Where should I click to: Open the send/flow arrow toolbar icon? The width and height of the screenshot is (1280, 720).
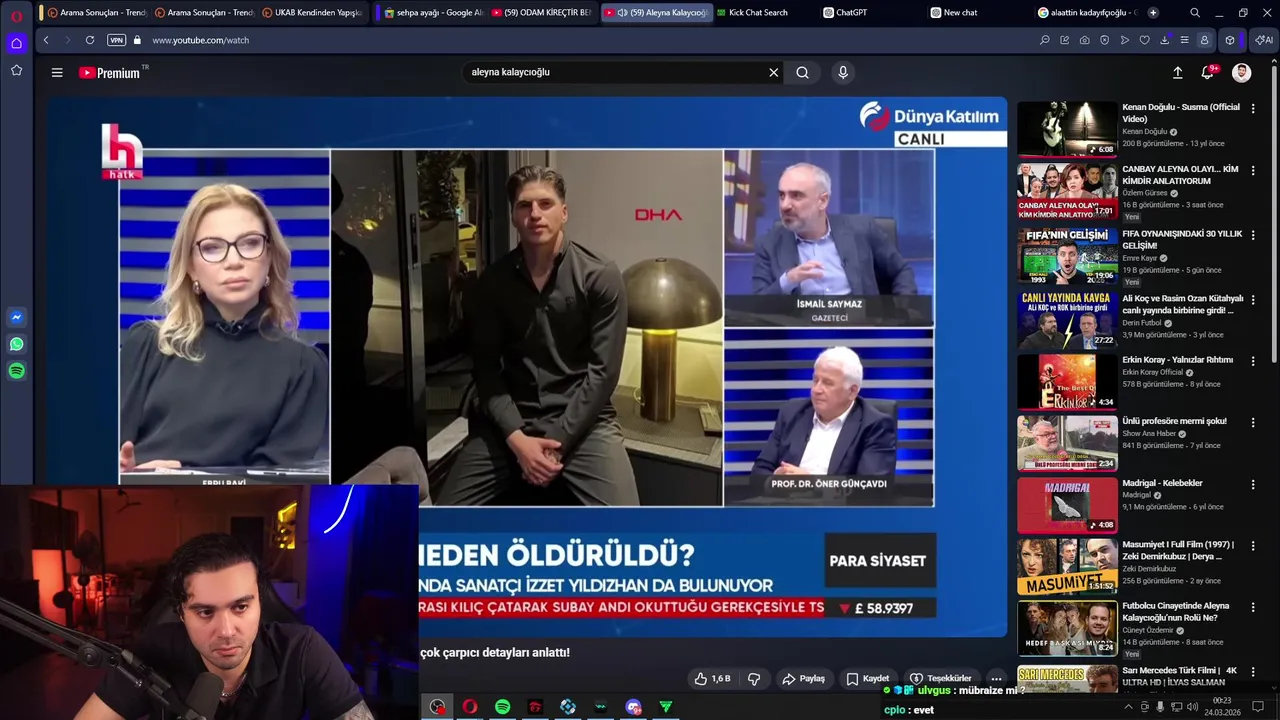click(1125, 40)
